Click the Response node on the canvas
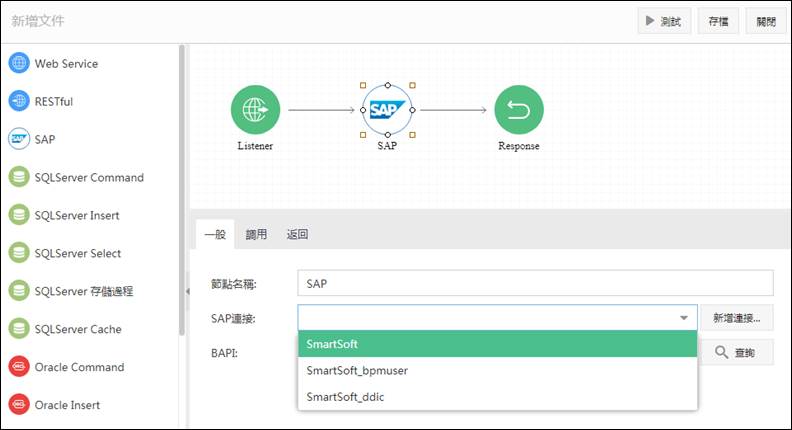 [x=519, y=110]
